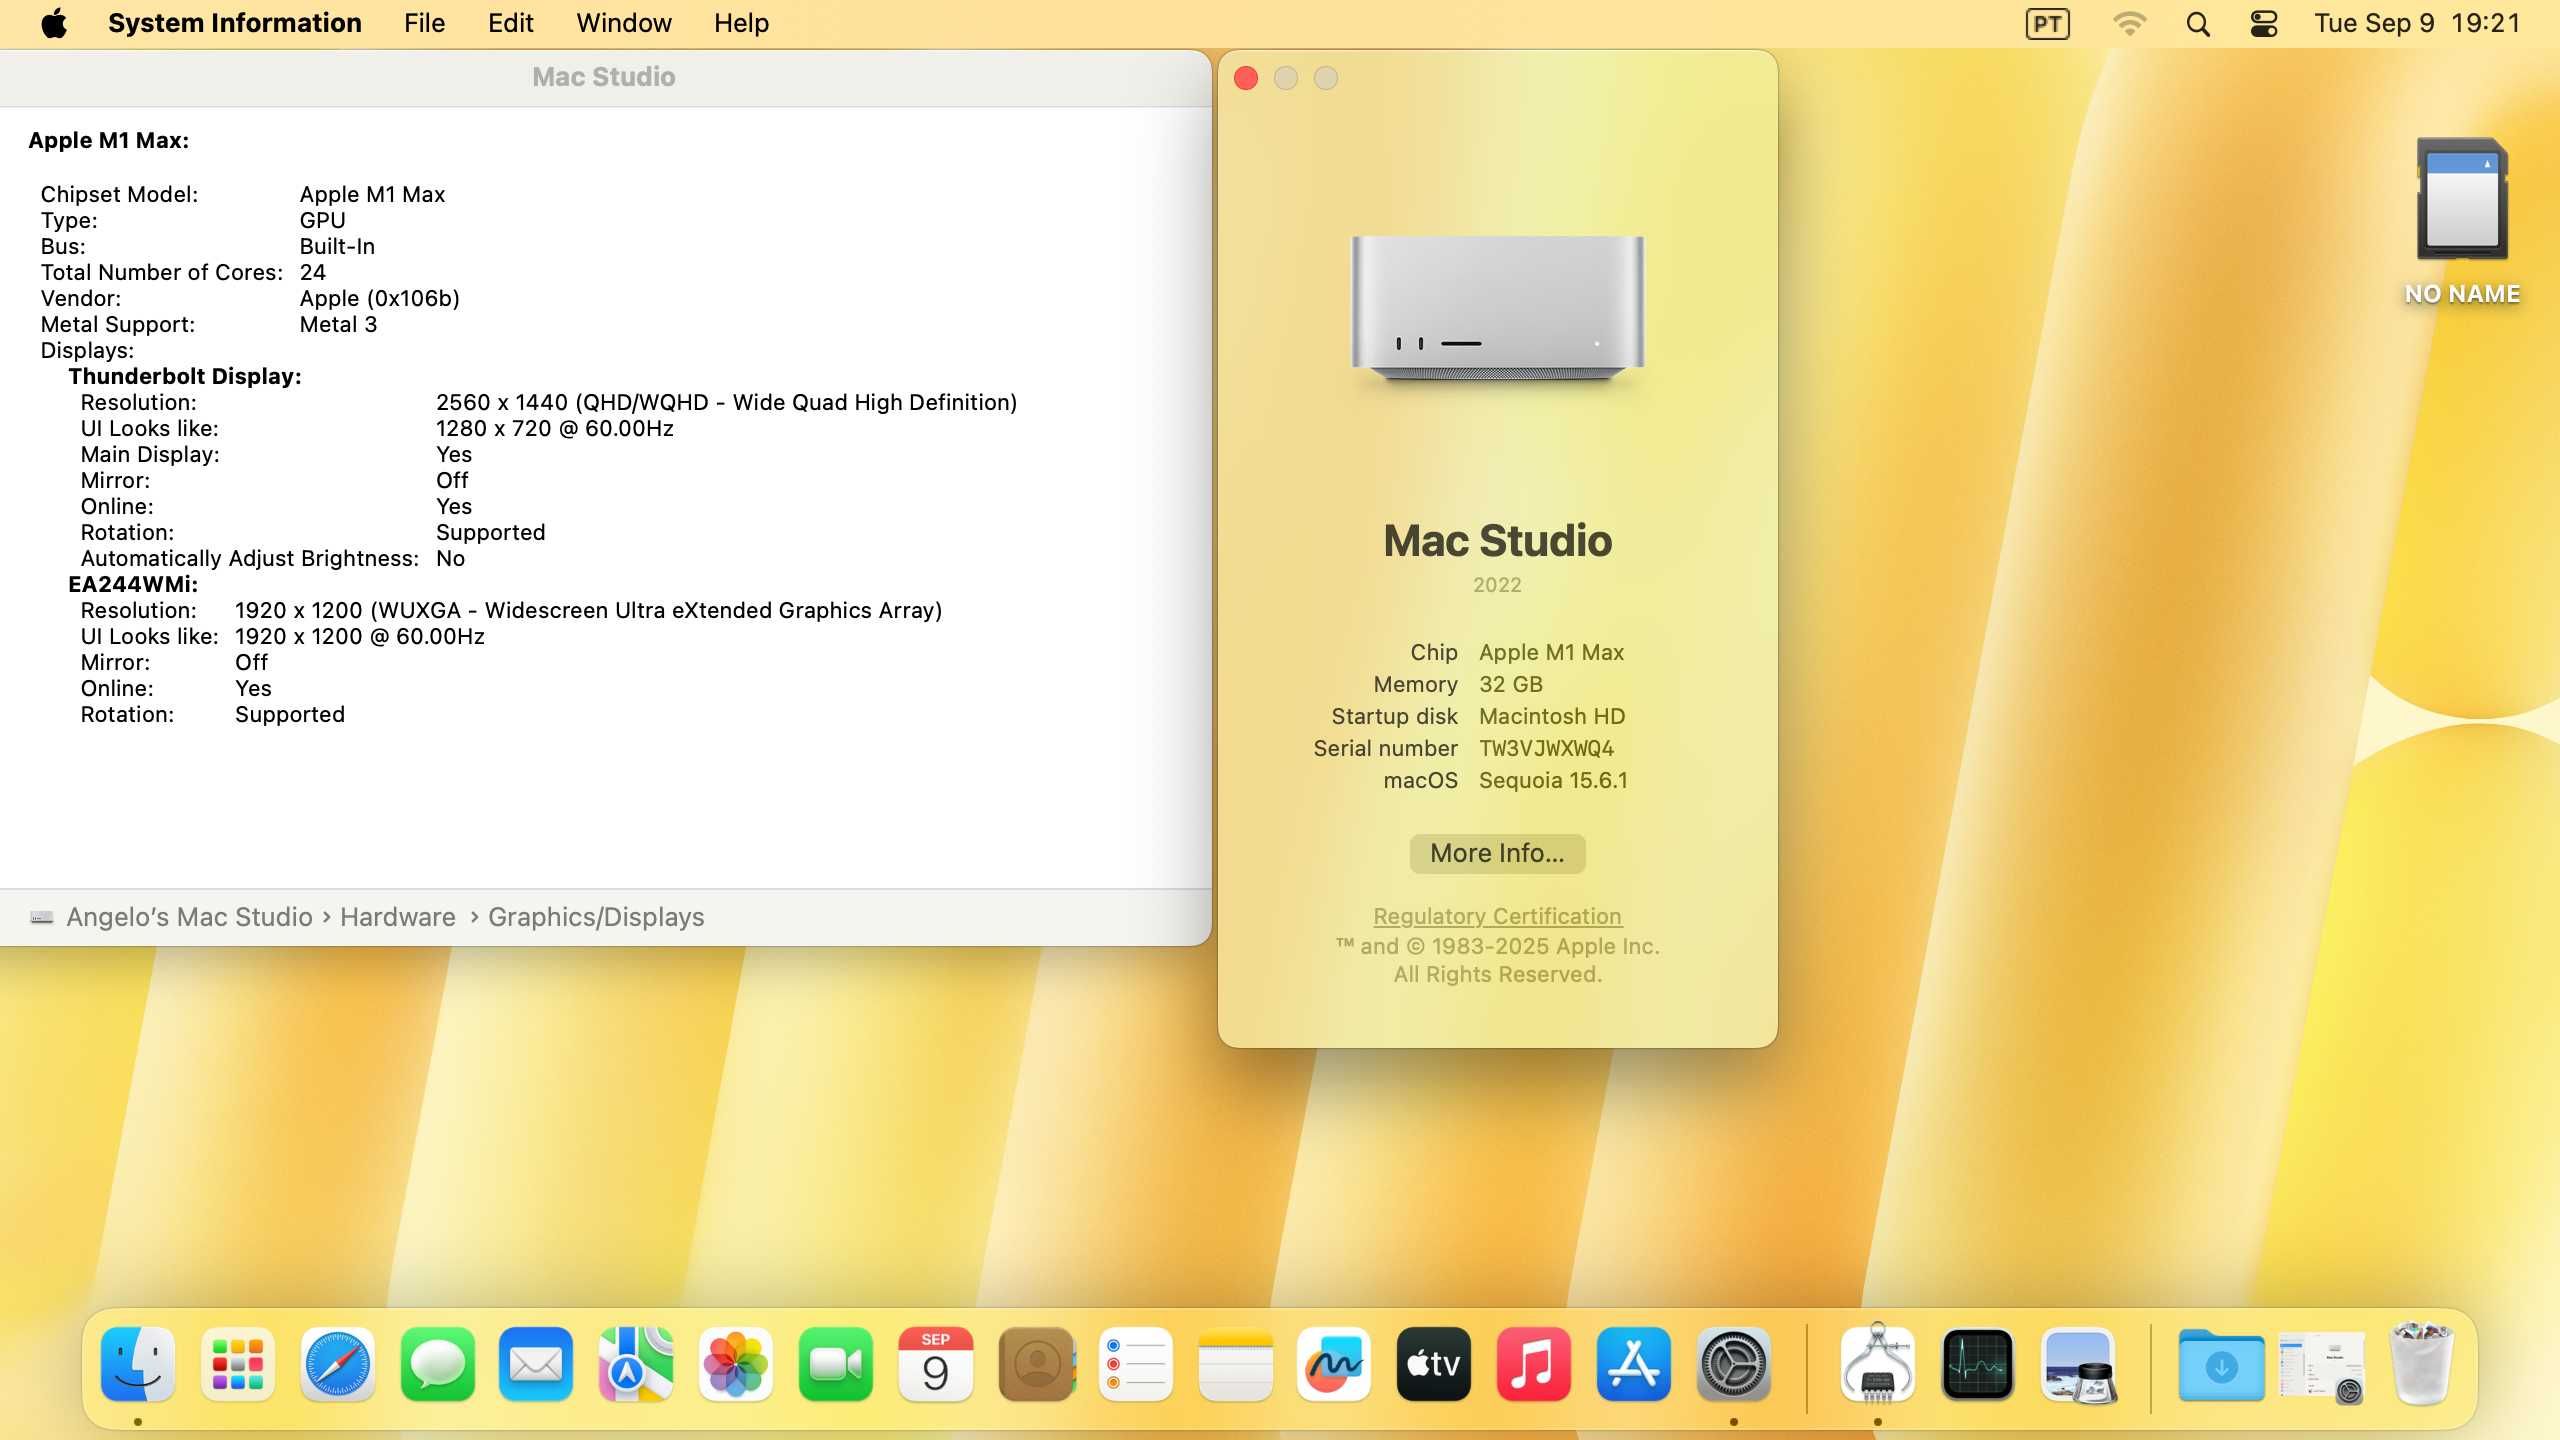Click the Automatically Adjust Brightness label
2560x1440 pixels.
coord(249,558)
